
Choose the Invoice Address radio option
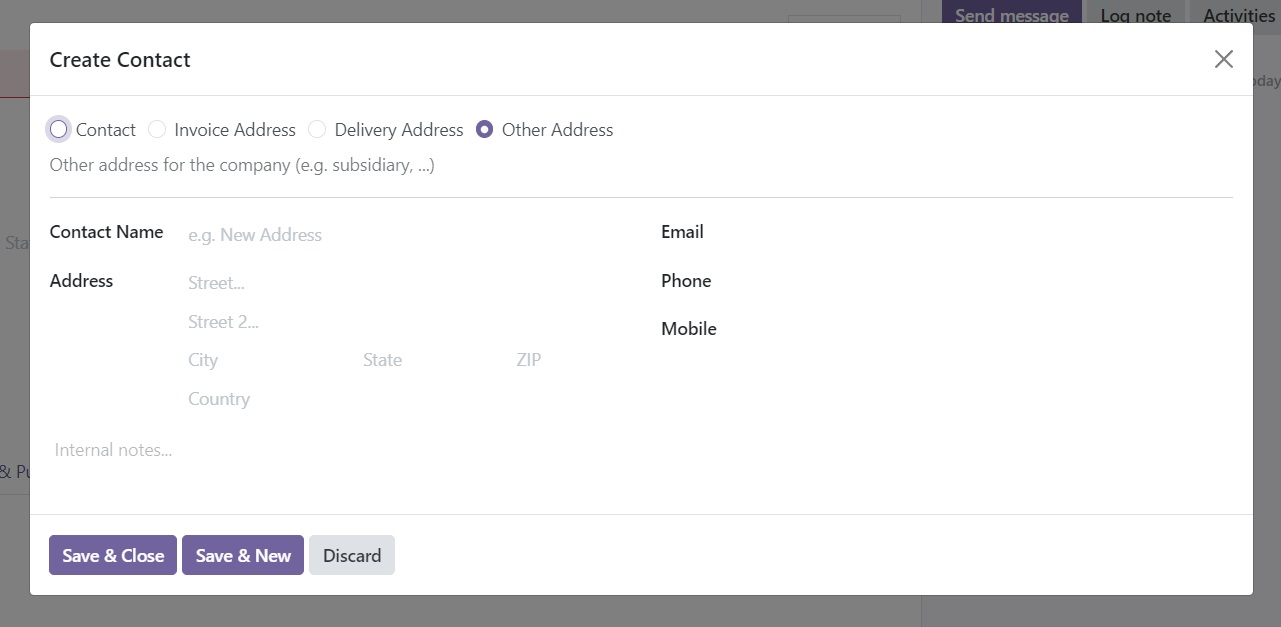click(157, 129)
